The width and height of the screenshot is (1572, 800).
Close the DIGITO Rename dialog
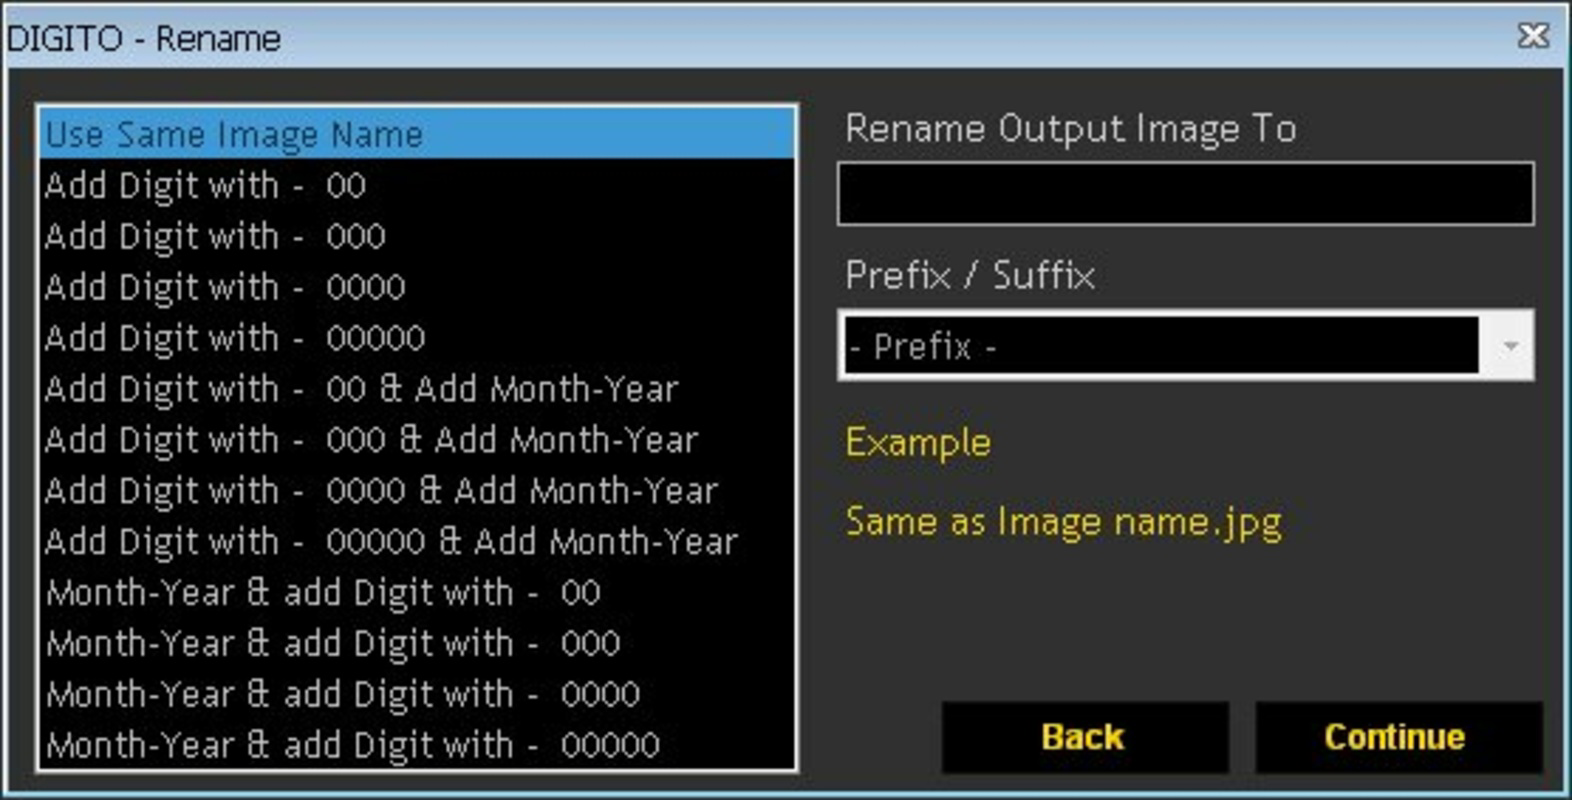(1533, 36)
